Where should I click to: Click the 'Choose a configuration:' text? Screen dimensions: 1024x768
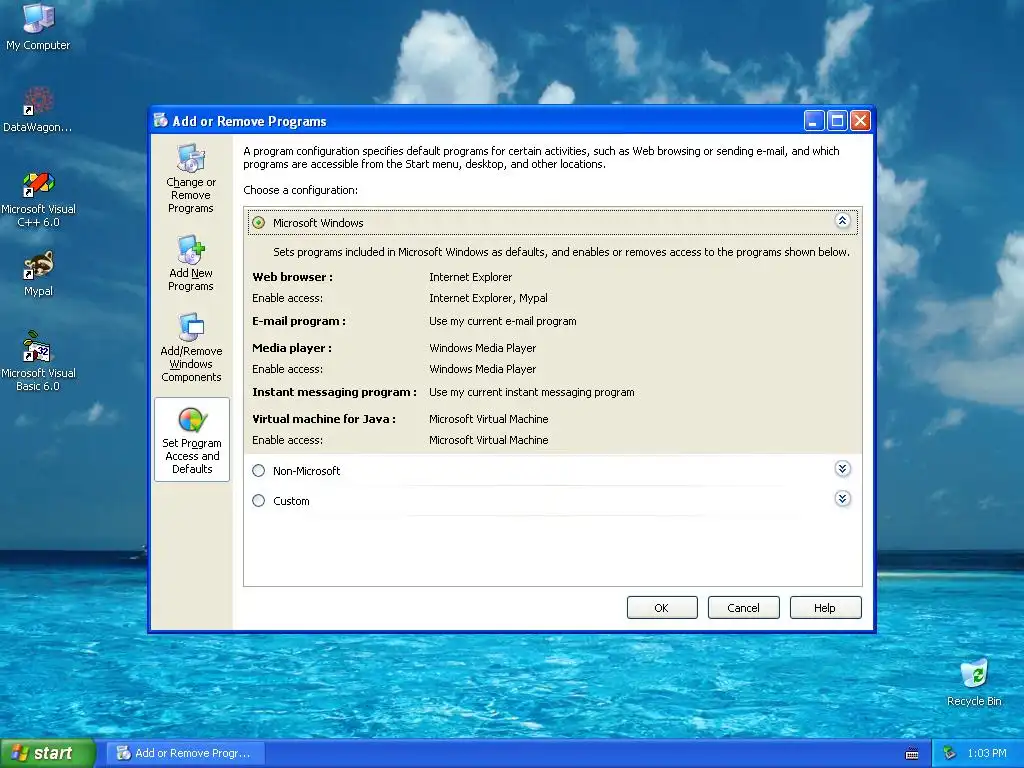300,190
